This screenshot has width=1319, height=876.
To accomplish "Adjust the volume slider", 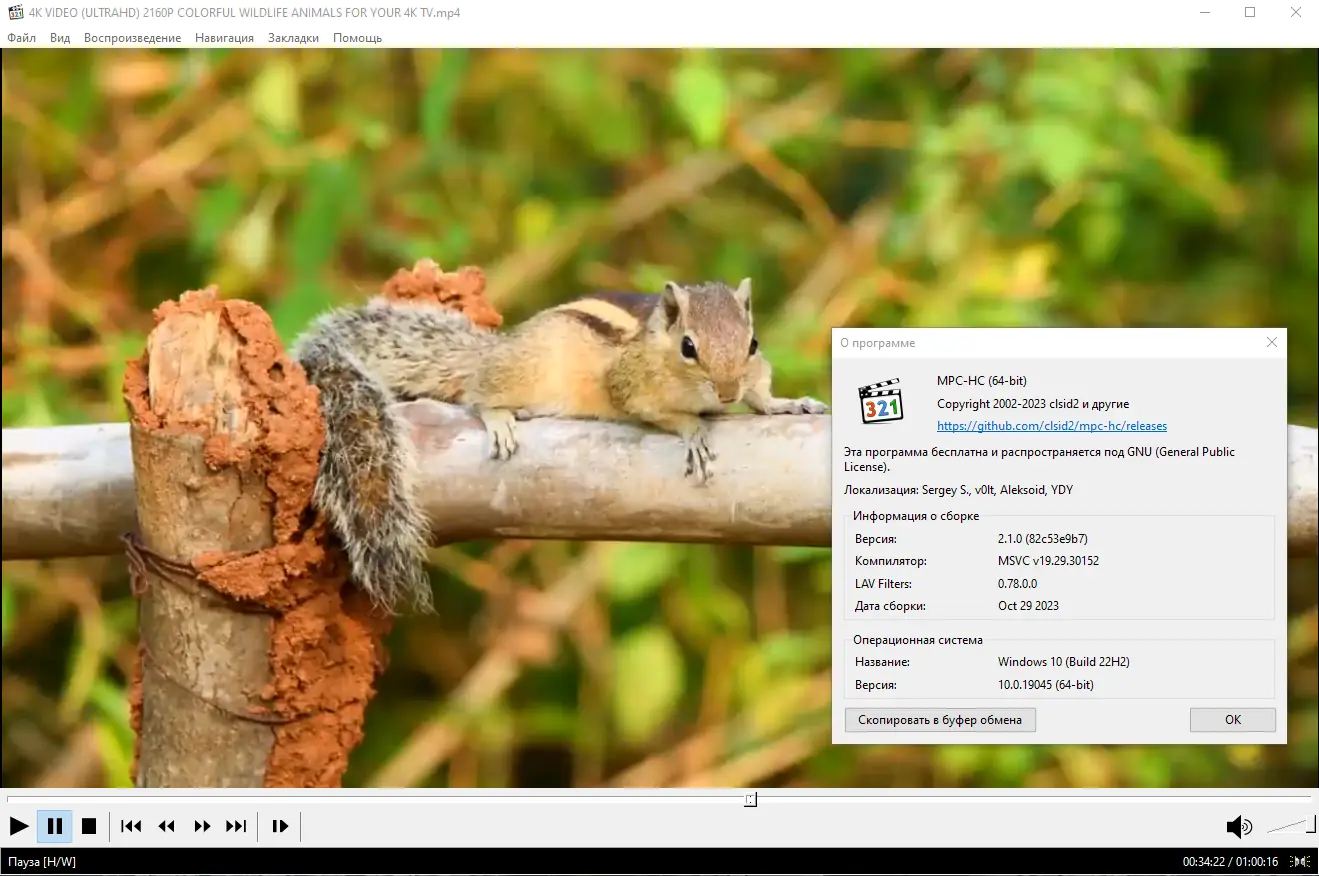I will coord(1291,826).
